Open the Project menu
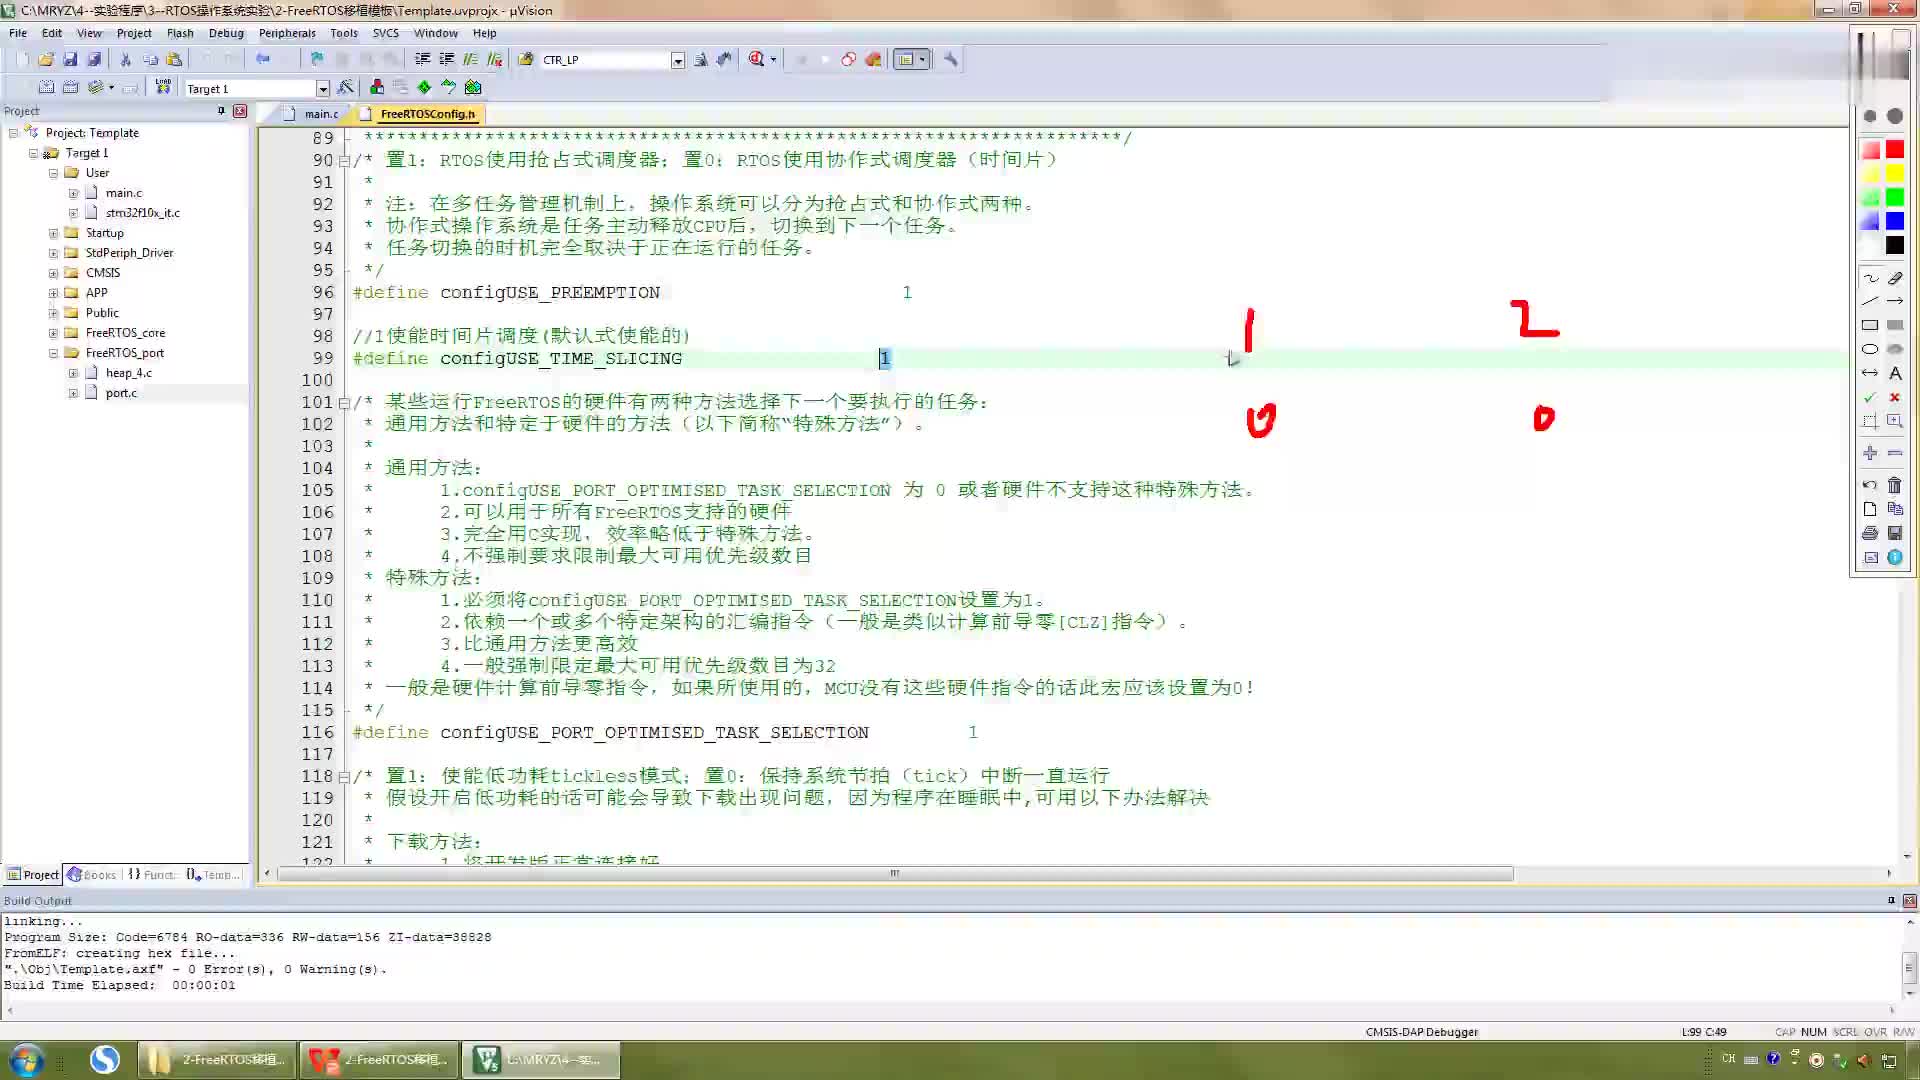Viewport: 1920px width, 1080px height. click(134, 33)
